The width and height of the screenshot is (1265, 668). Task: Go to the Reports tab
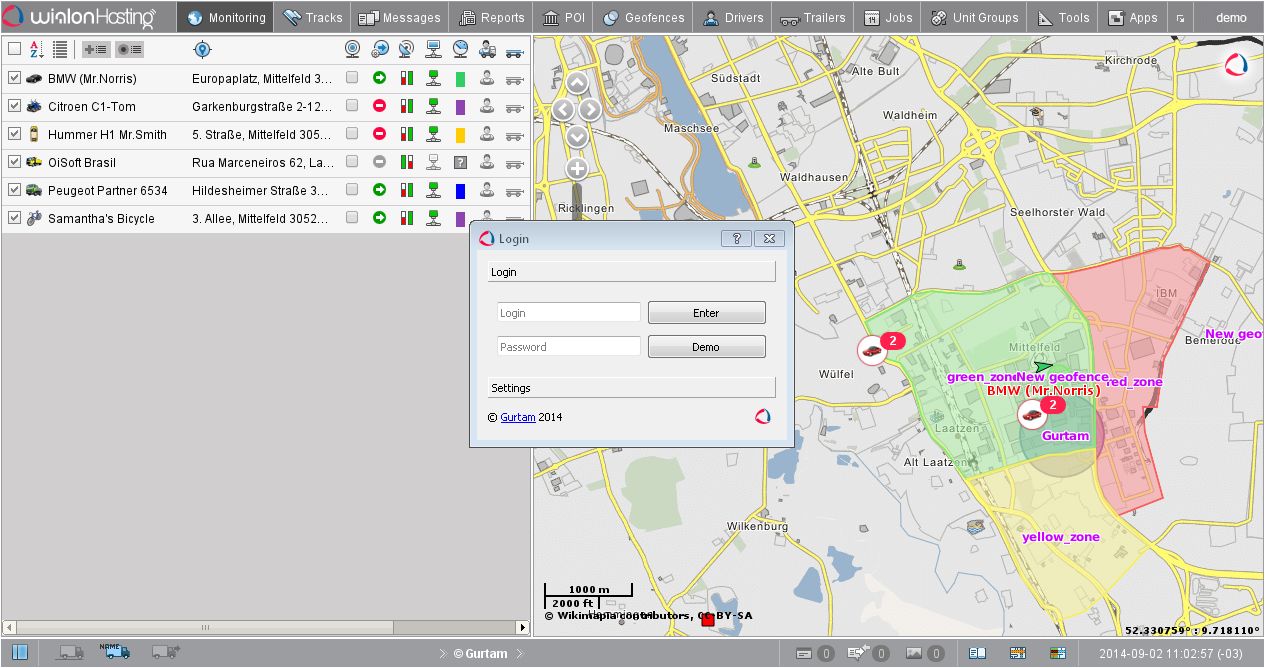[492, 17]
